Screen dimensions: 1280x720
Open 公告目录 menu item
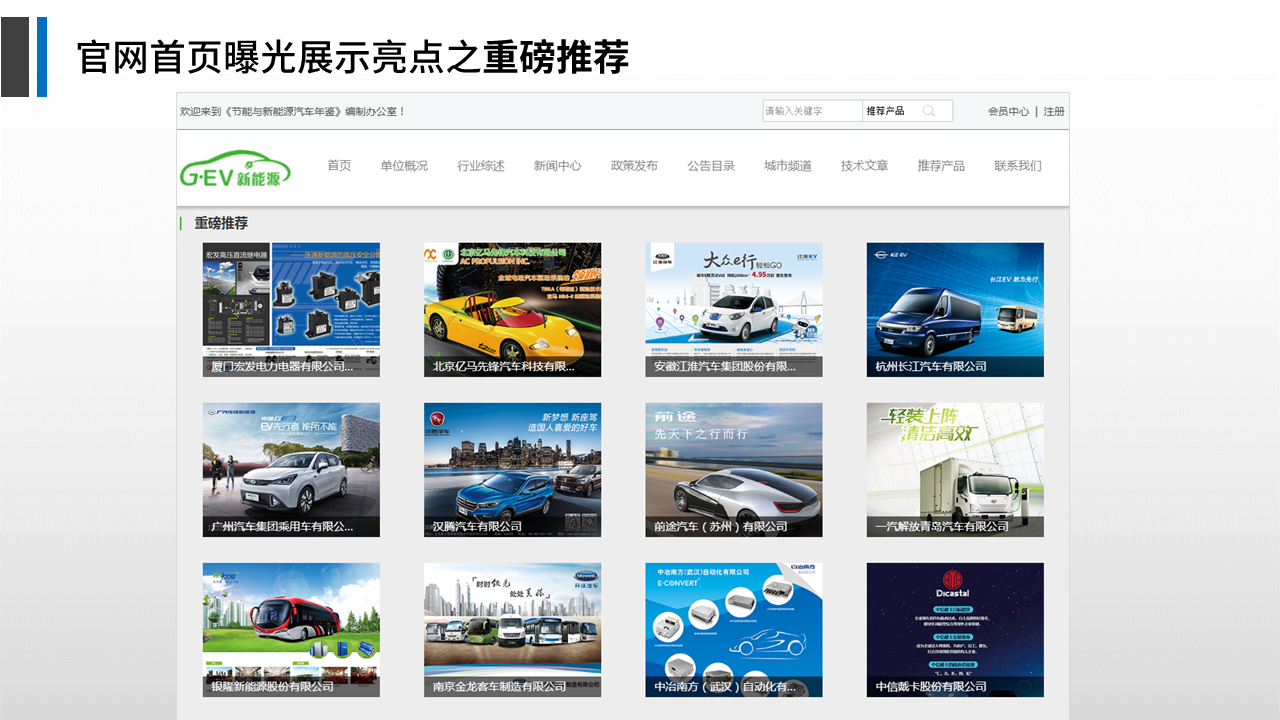pyautogui.click(x=711, y=166)
